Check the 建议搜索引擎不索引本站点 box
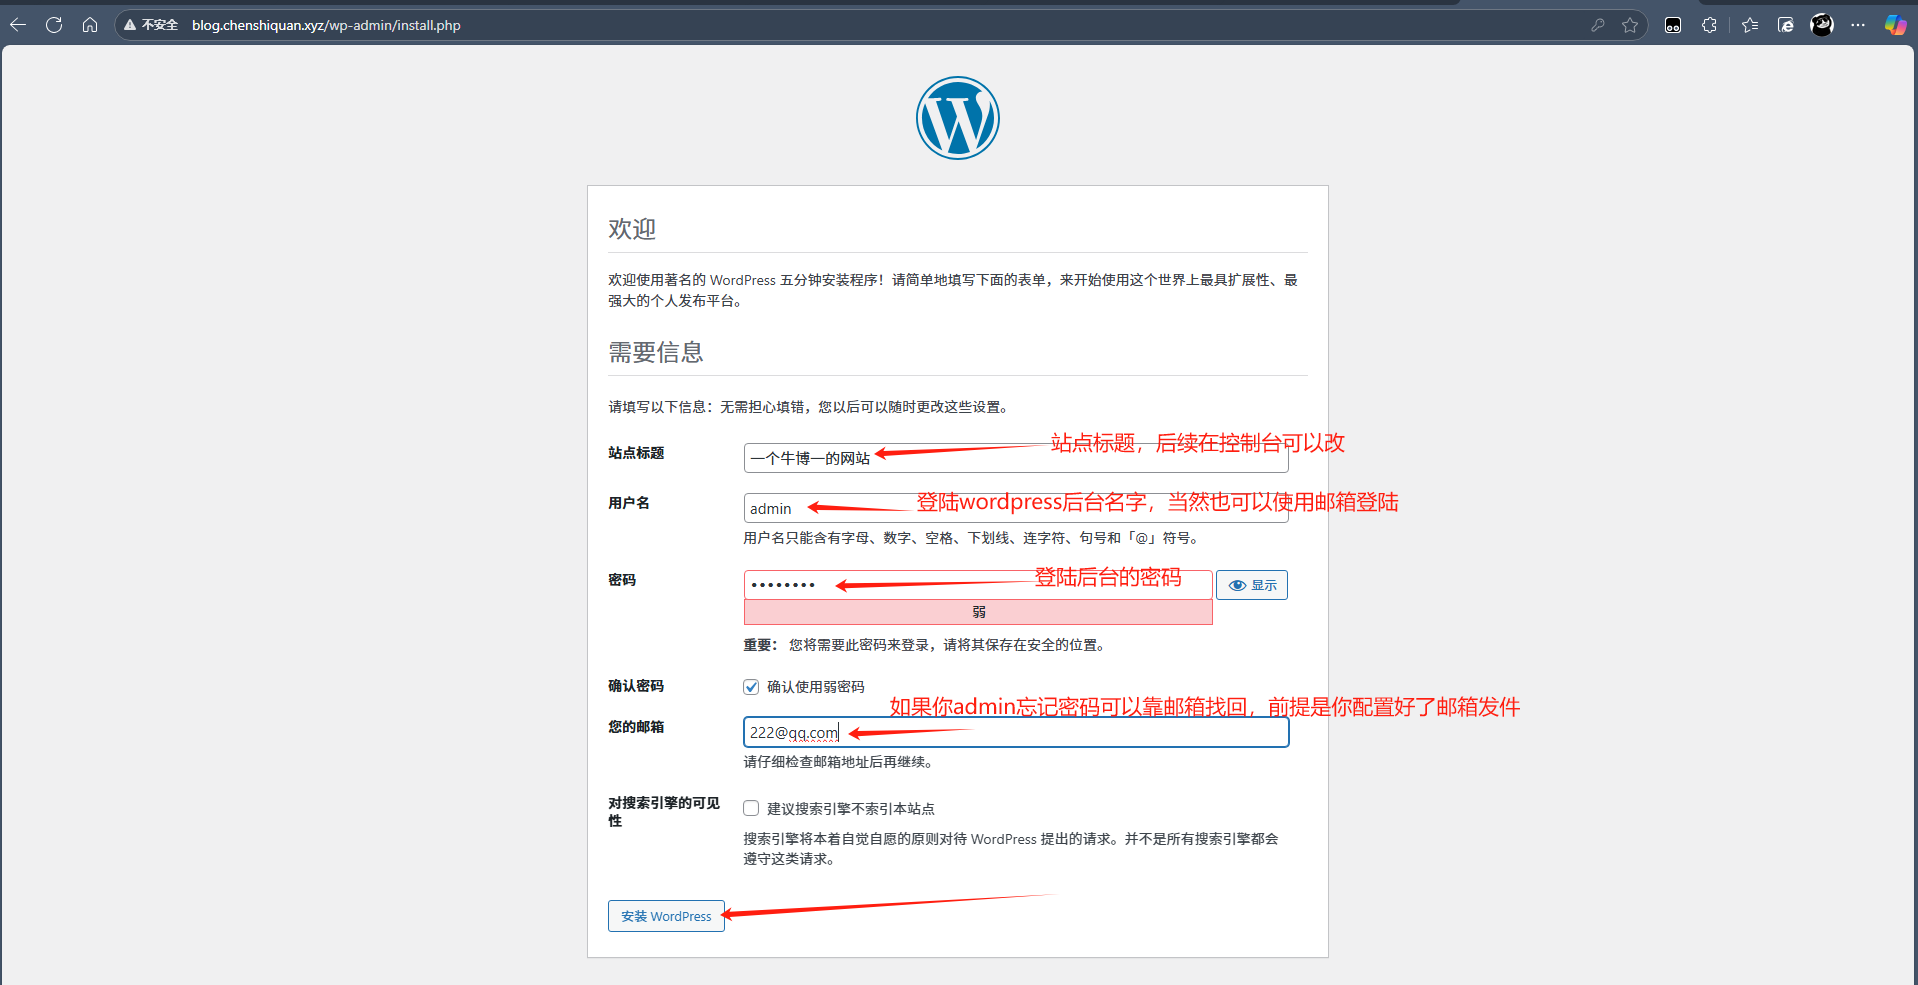Screen dimensions: 1918x985 [751, 808]
